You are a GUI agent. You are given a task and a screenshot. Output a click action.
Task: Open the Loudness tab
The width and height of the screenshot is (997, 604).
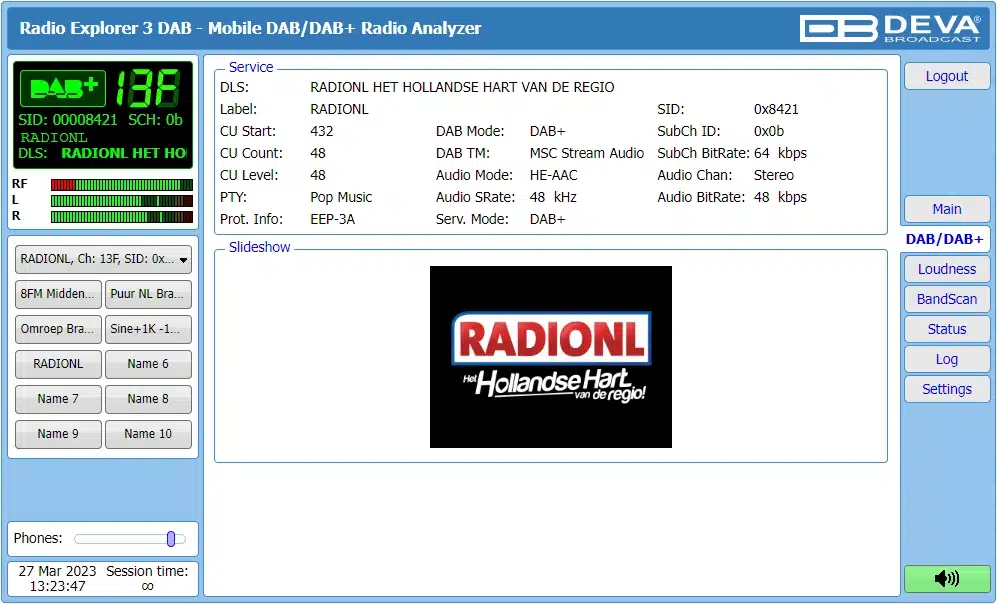click(946, 269)
